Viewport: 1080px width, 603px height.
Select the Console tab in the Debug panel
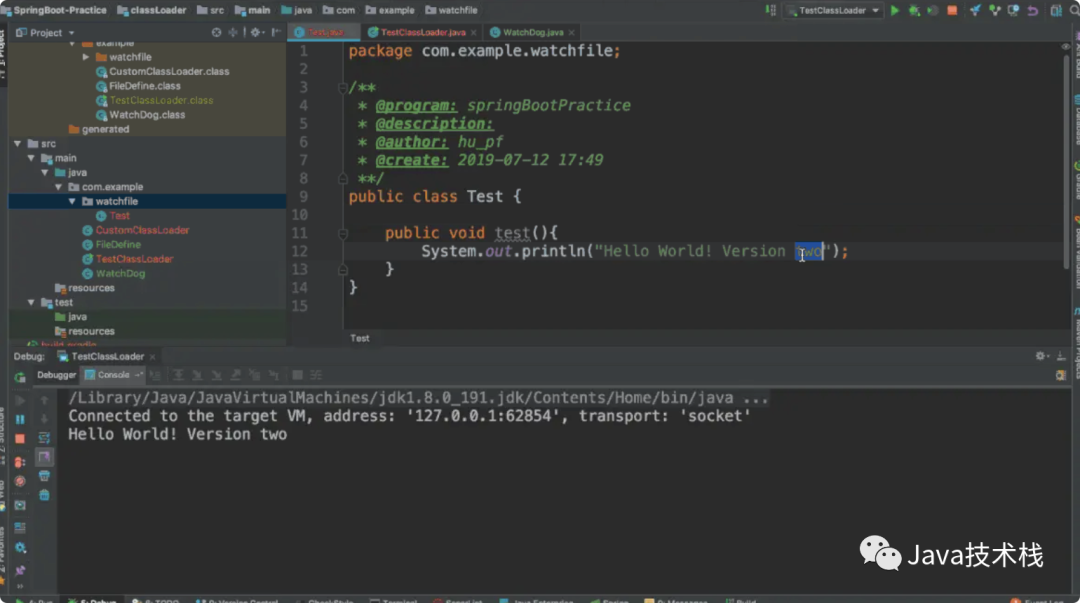click(113, 375)
